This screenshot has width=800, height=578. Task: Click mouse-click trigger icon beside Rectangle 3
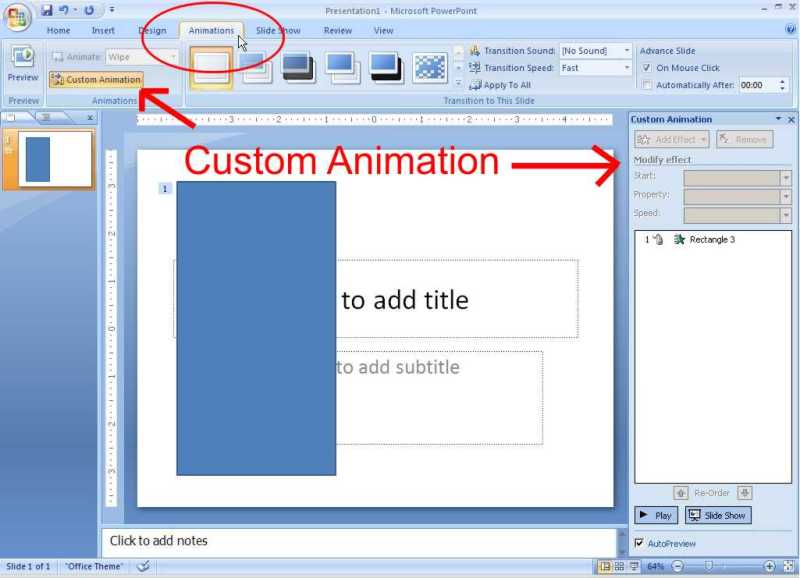(659, 239)
